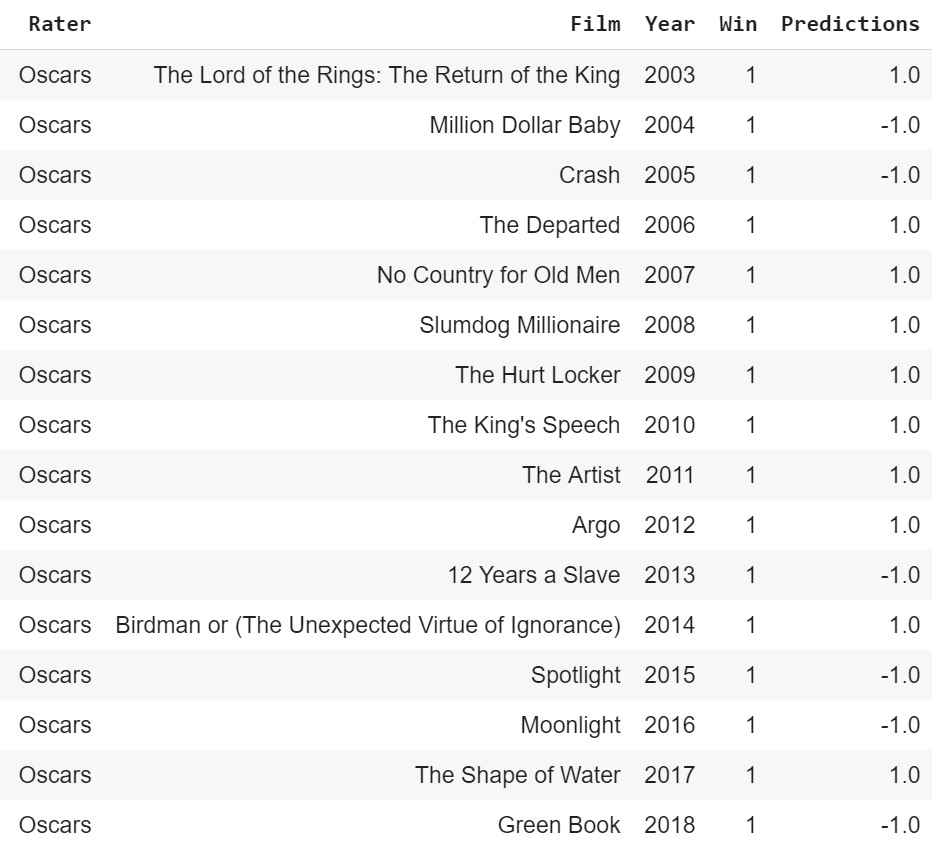Viewport: 946px width, 859px height.
Task: Select The Departed row film cell
Action: 550,226
